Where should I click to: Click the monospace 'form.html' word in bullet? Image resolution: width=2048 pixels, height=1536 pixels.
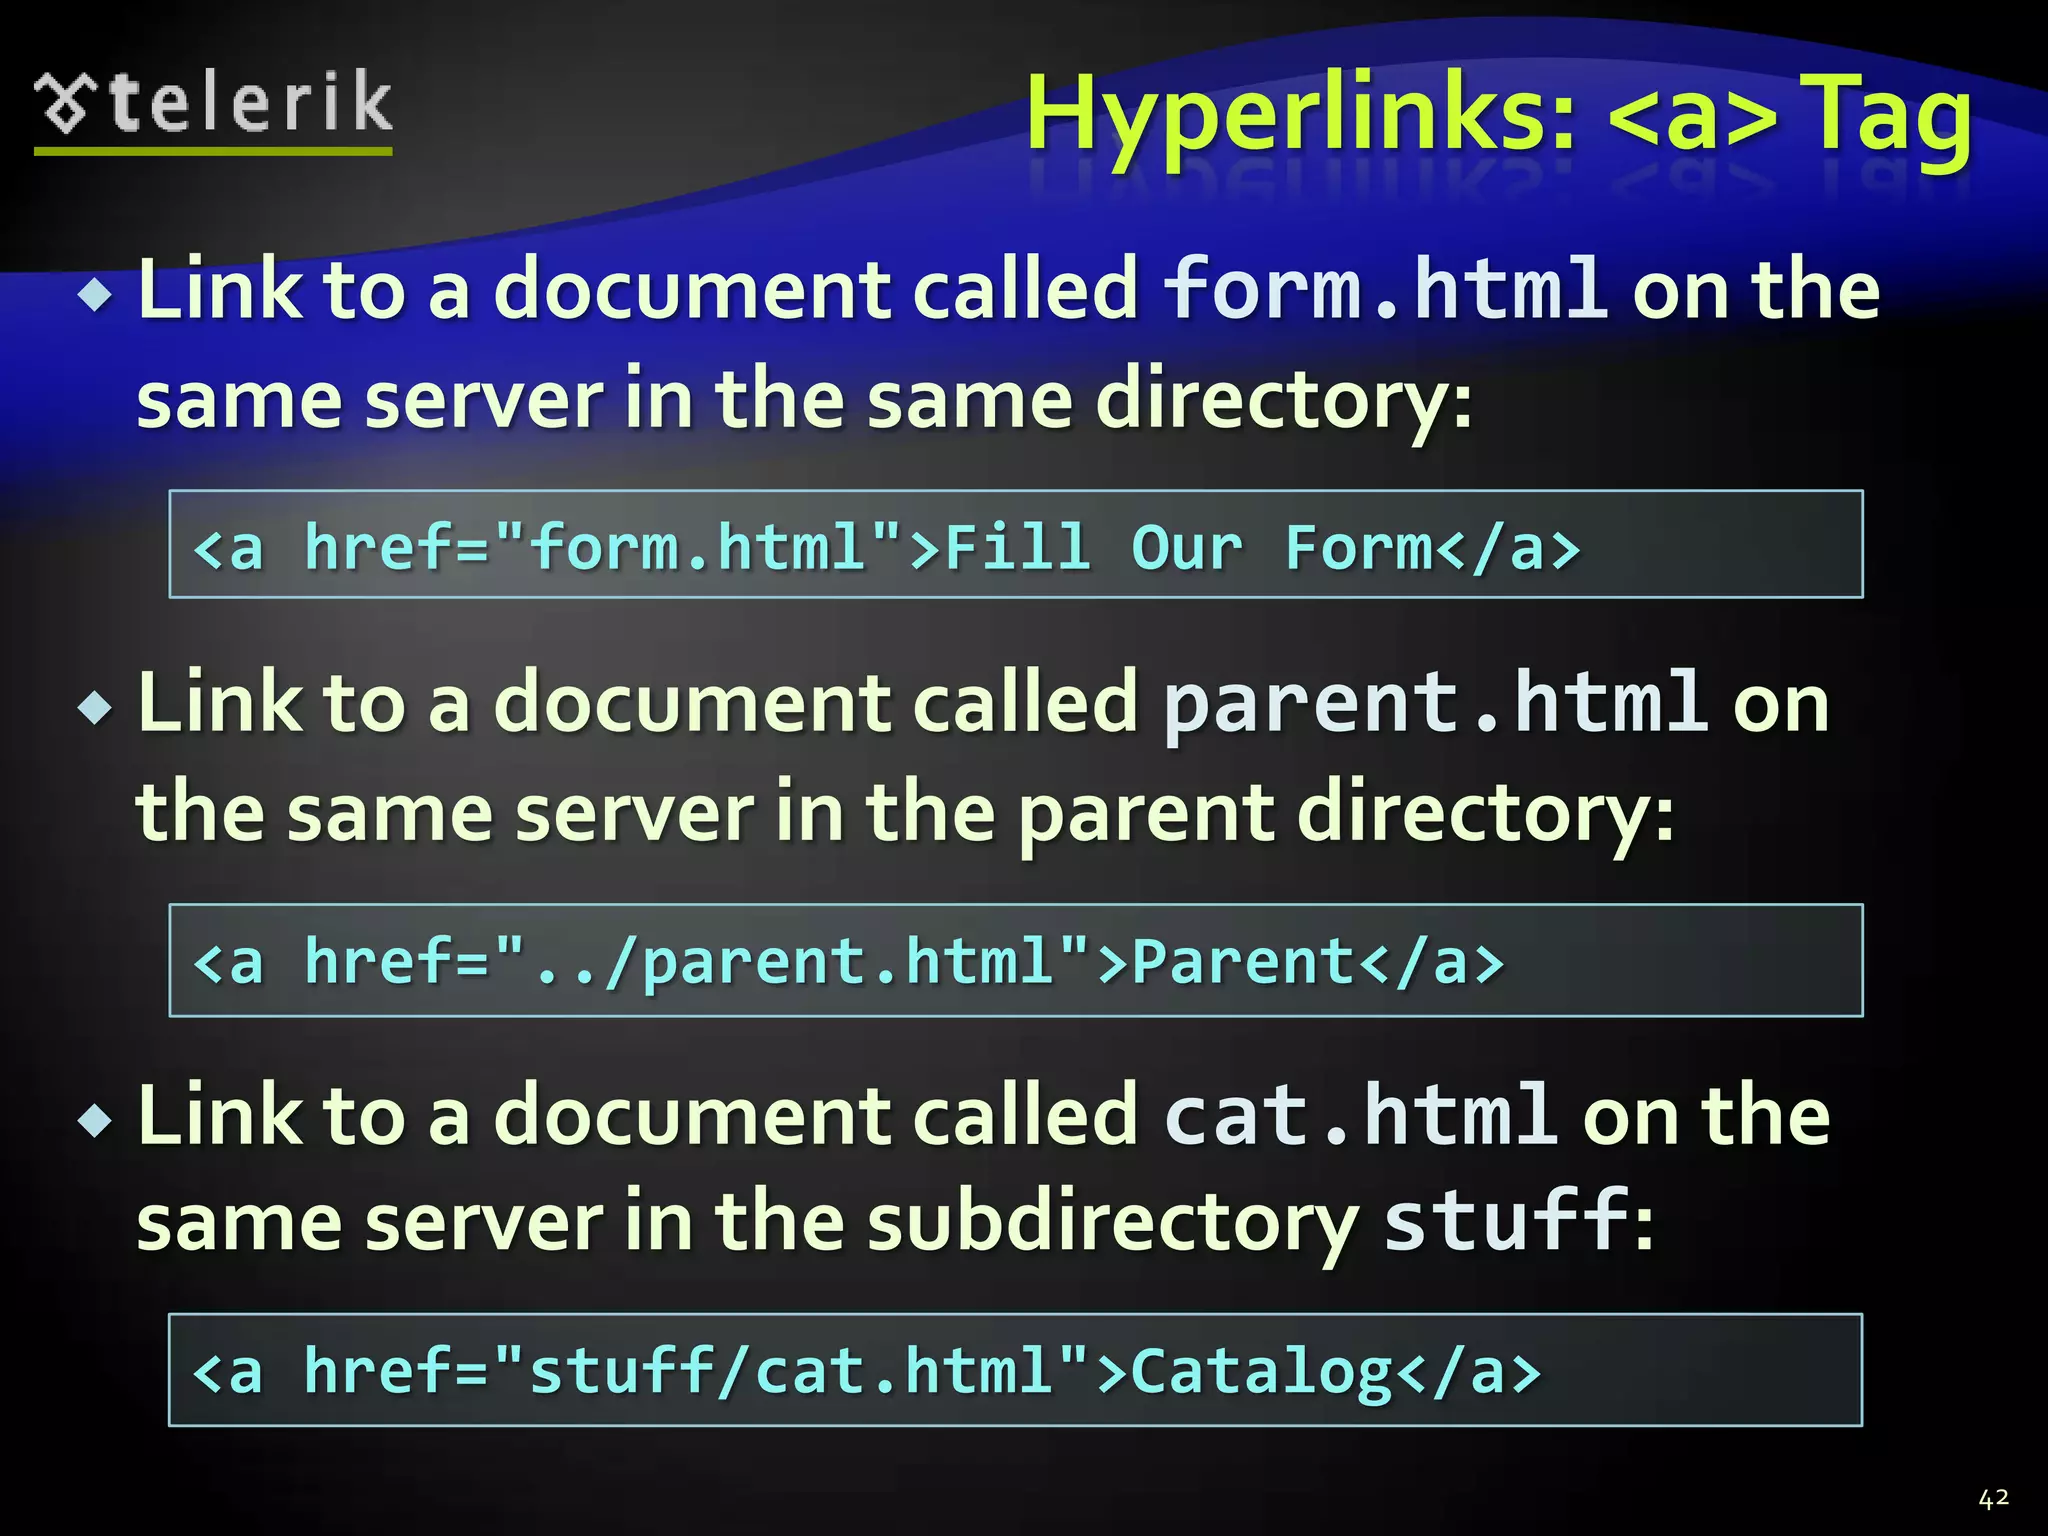(x=1385, y=290)
